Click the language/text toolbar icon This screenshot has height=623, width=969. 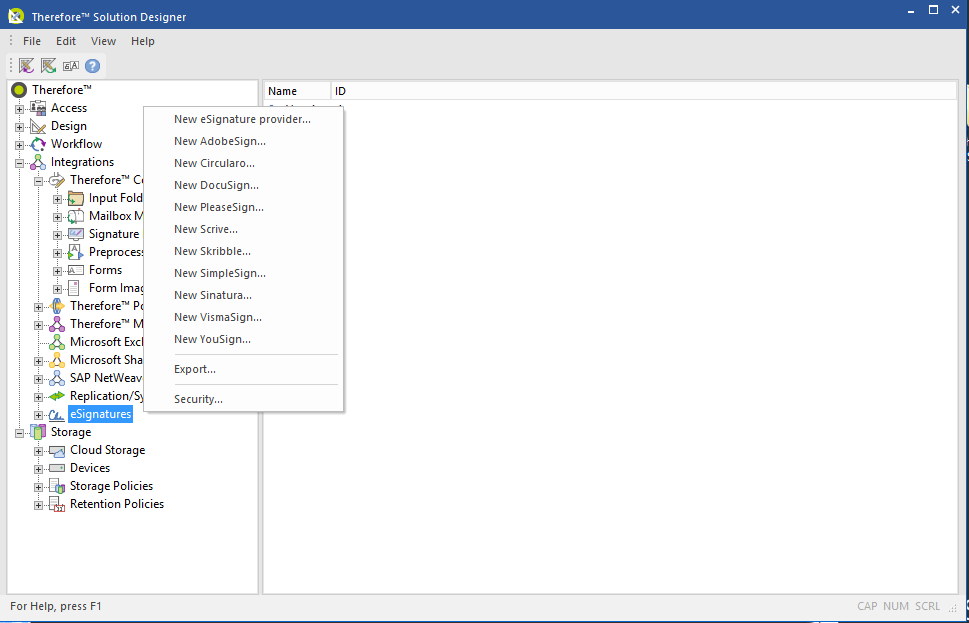pyautogui.click(x=70, y=66)
